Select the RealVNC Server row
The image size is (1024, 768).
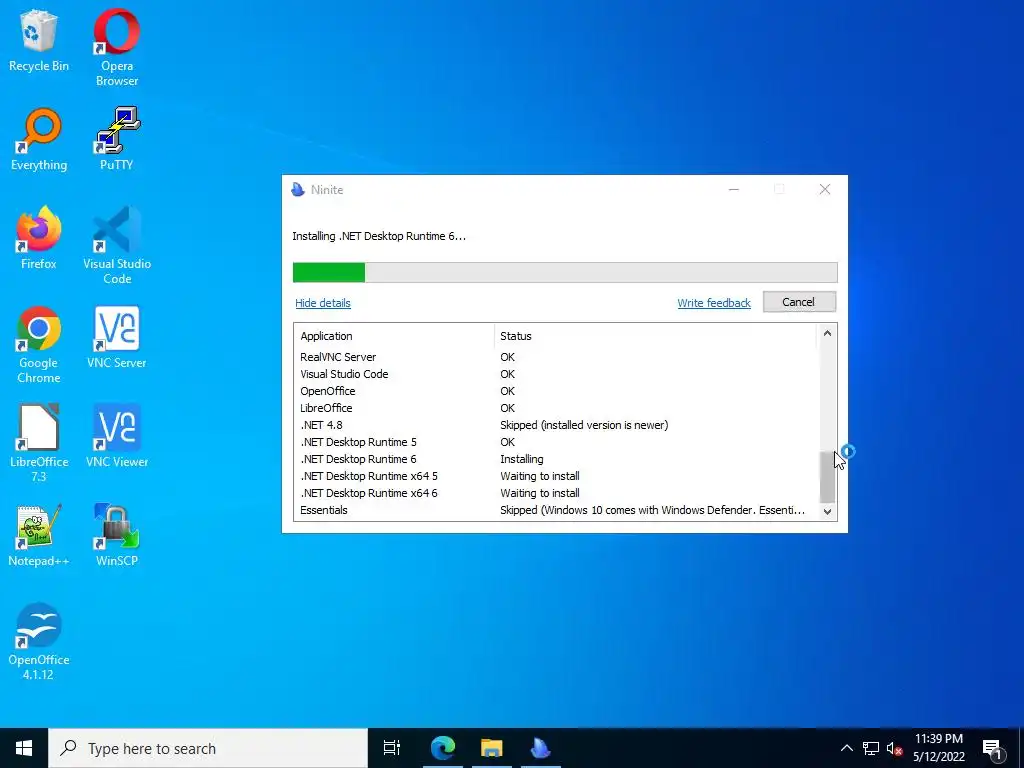pyautogui.click(x=556, y=357)
